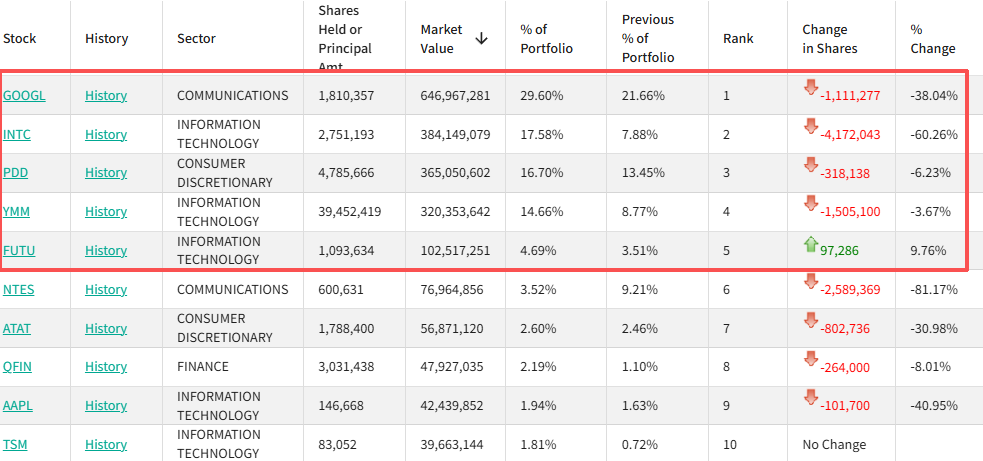The image size is (983, 461).
Task: Click the red down arrow in the QFIN row
Action: pyautogui.click(x=811, y=359)
